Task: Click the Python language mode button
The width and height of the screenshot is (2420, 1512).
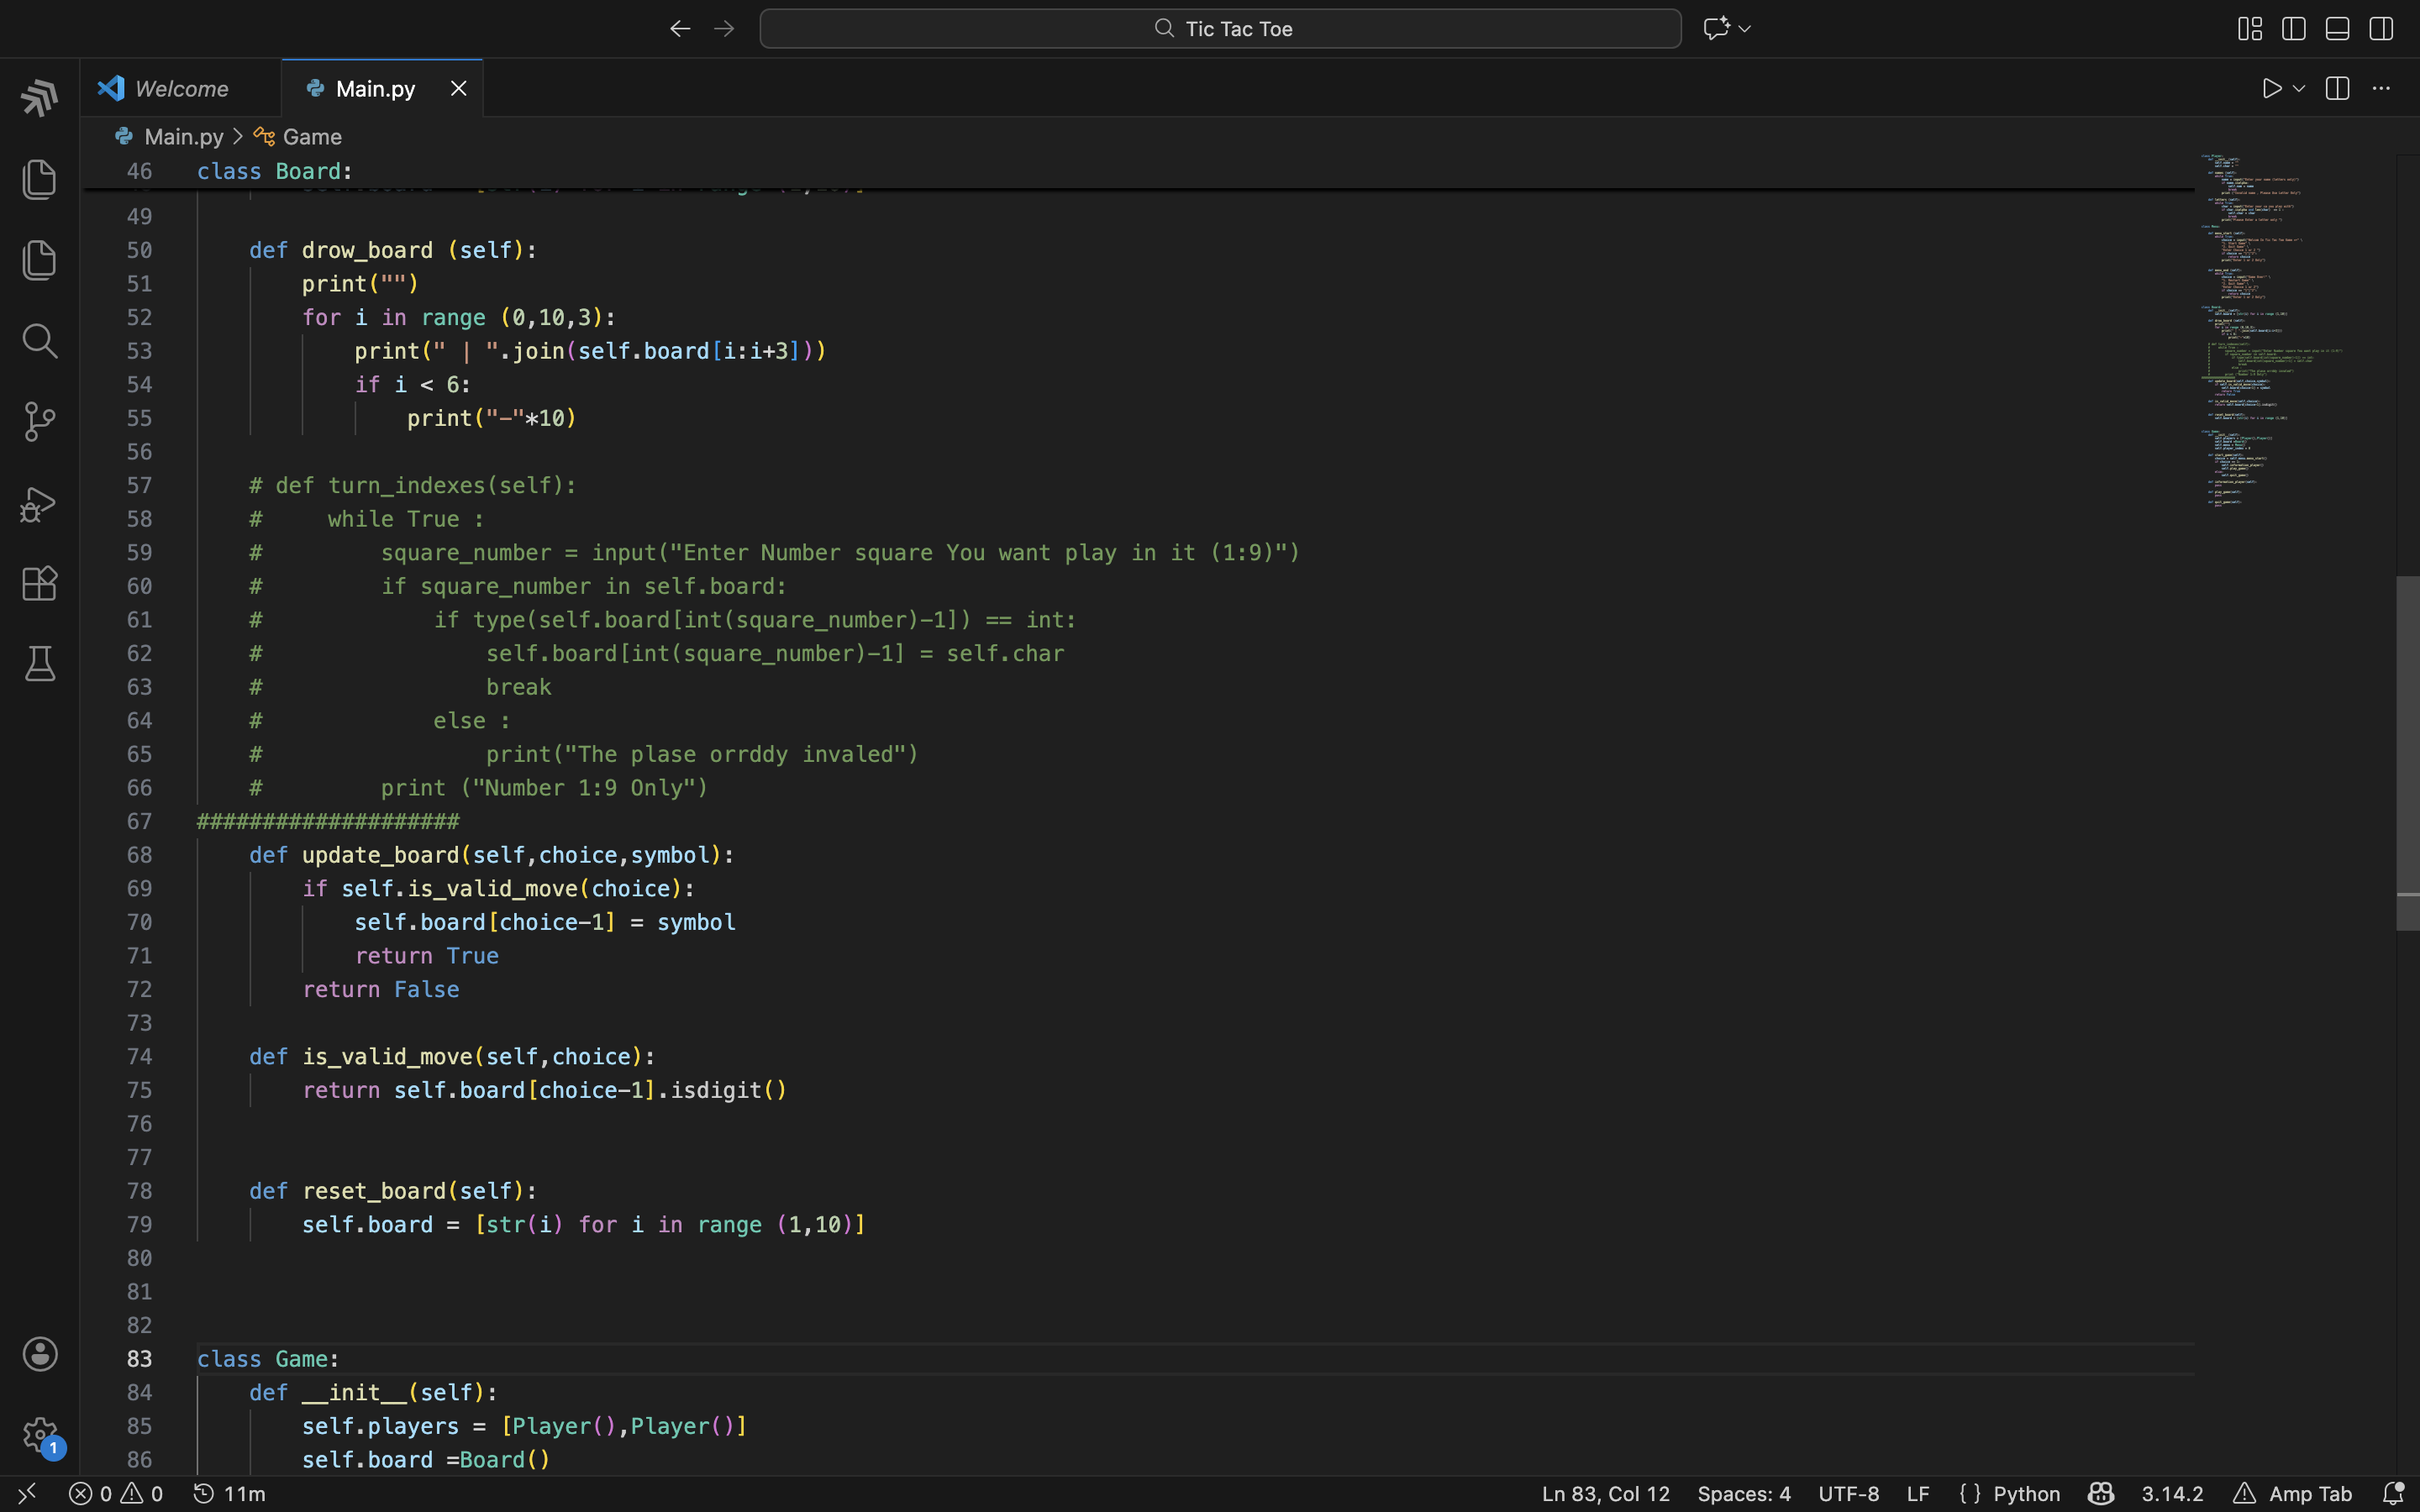Action: [2025, 1493]
